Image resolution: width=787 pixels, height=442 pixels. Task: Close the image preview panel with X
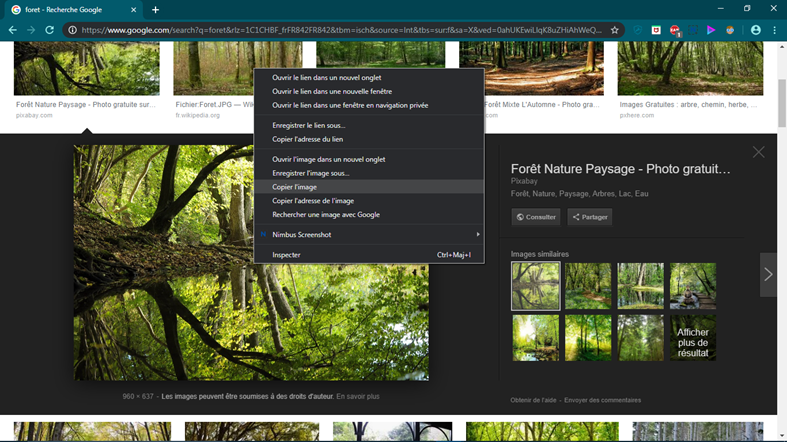[758, 152]
